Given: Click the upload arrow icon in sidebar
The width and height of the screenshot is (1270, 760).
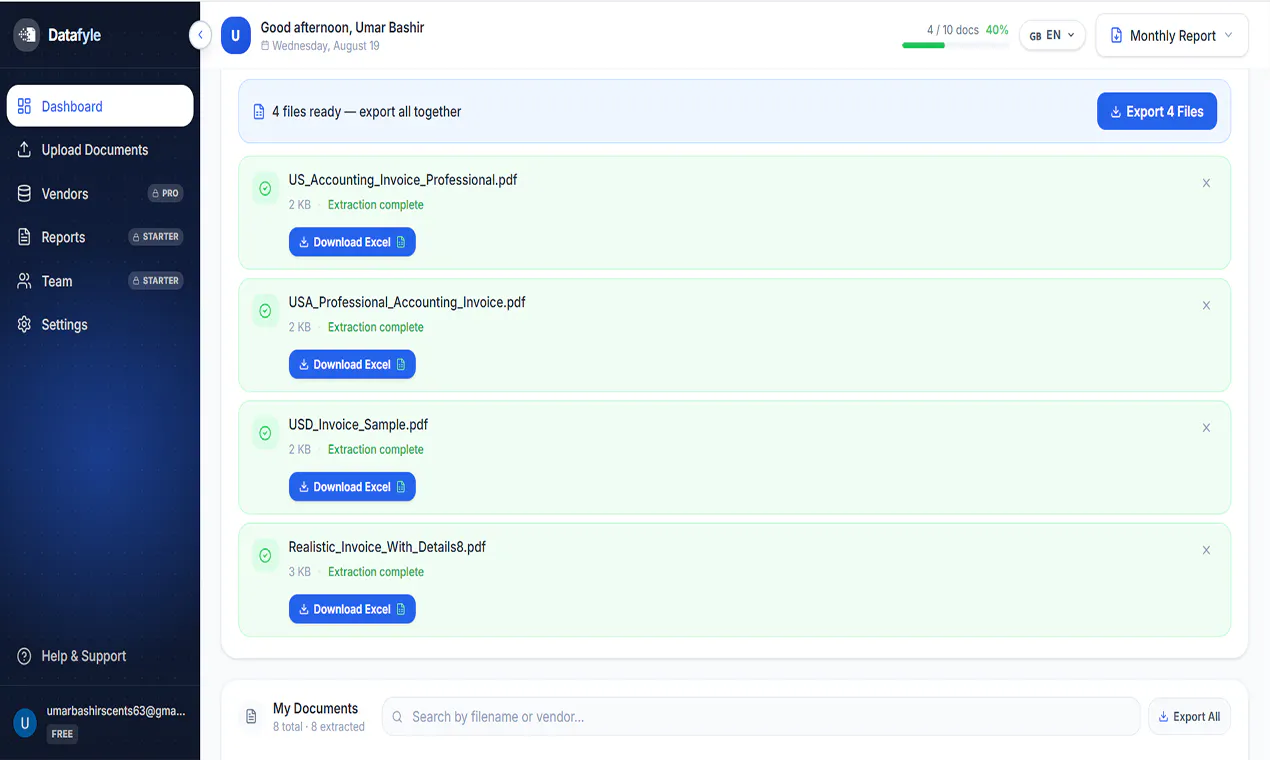Looking at the screenshot, I should pos(24,150).
